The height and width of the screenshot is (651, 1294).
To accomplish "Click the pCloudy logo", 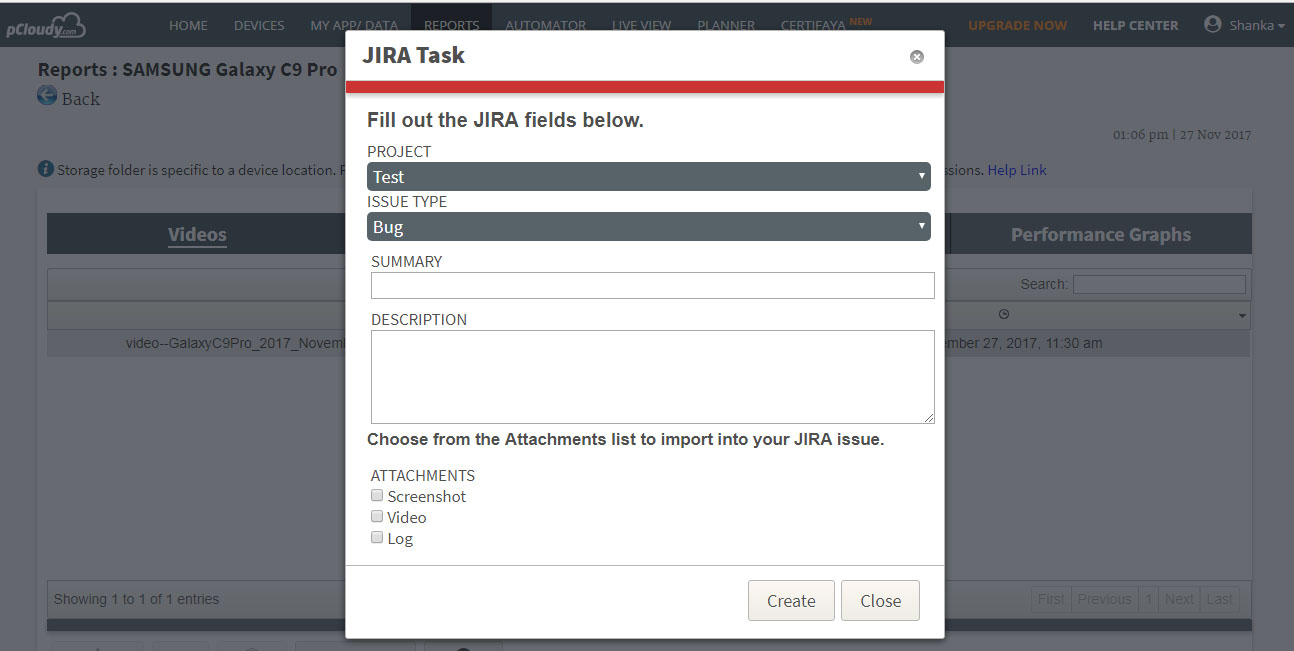I will coord(46,26).
